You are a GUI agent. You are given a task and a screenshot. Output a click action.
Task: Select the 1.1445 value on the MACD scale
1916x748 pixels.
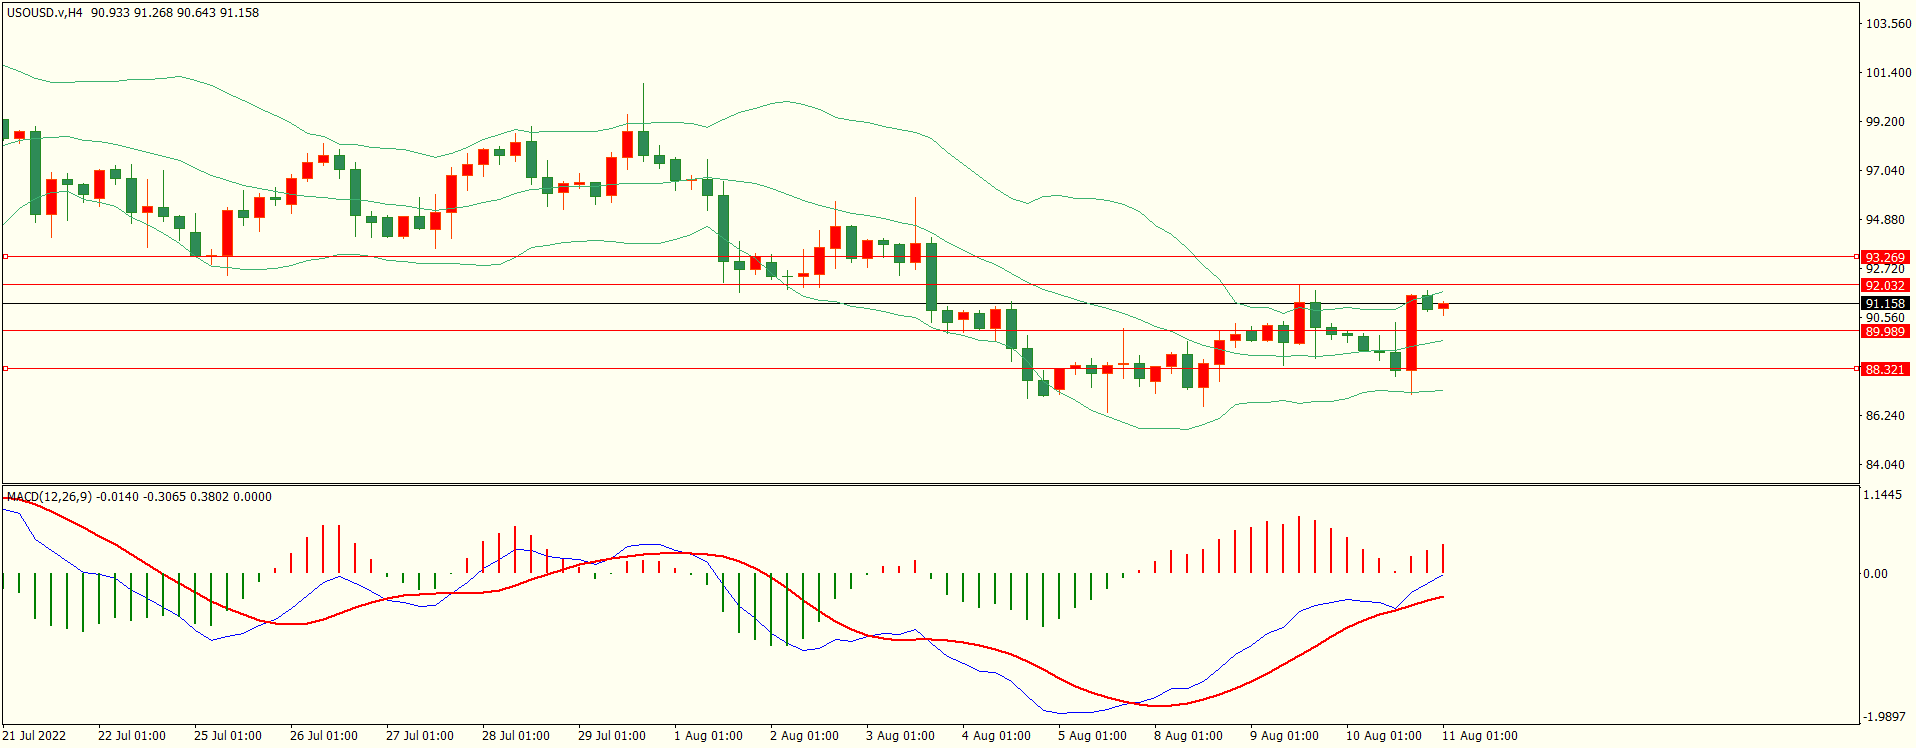tap(1883, 495)
